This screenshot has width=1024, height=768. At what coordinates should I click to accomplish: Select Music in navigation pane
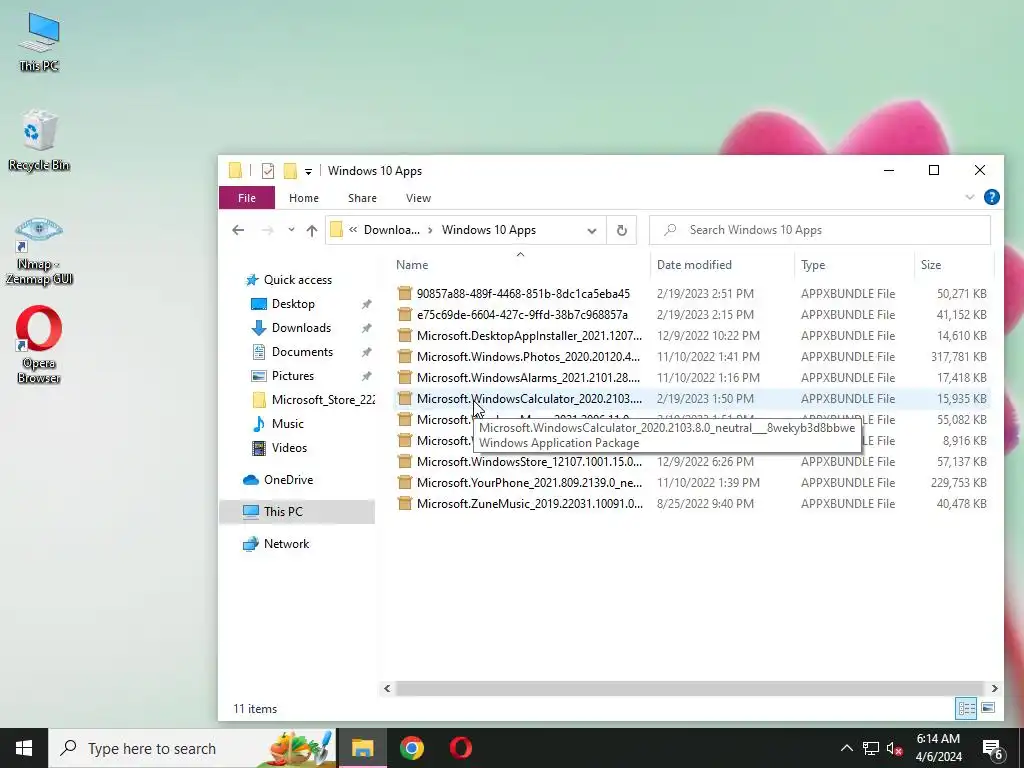pos(287,424)
